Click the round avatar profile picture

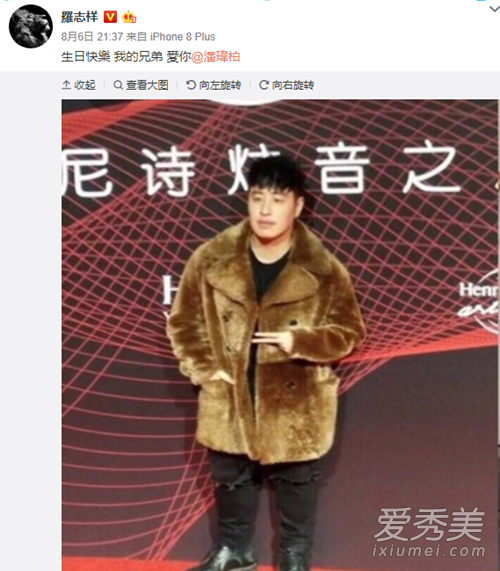(x=30, y=26)
